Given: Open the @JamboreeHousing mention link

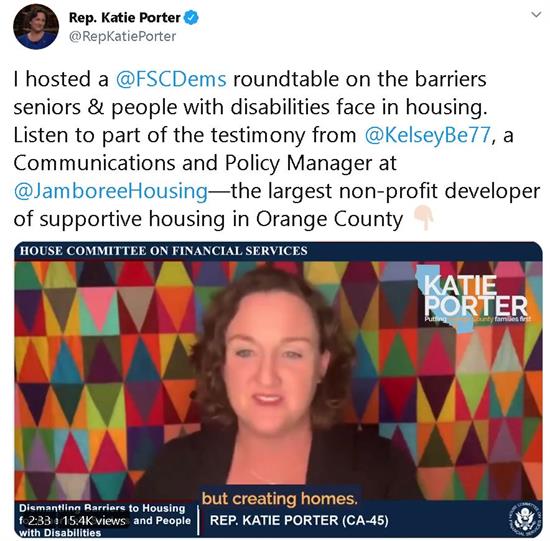Looking at the screenshot, I should (x=111, y=191).
